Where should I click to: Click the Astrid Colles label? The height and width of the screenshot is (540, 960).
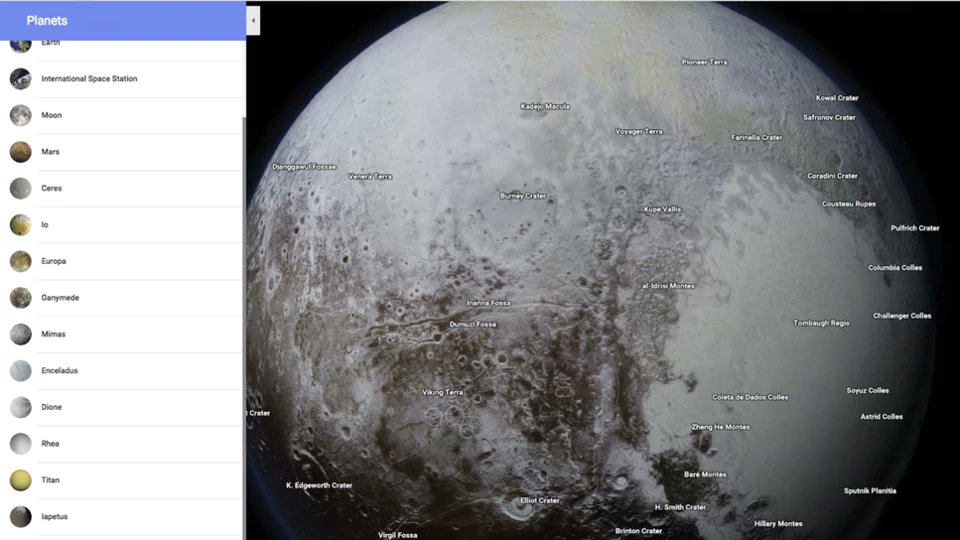[x=882, y=417]
